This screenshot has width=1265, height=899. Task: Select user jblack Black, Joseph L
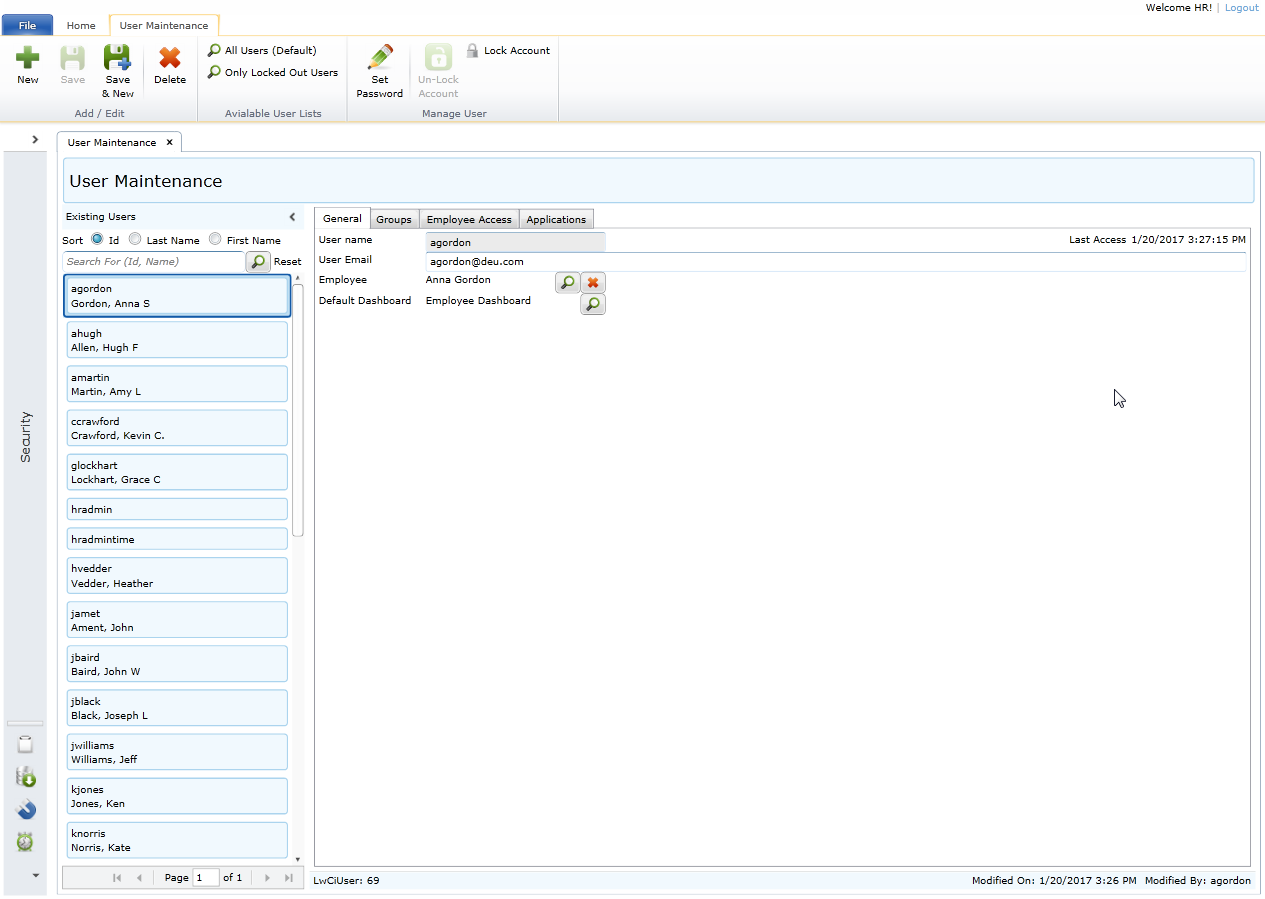(178, 708)
